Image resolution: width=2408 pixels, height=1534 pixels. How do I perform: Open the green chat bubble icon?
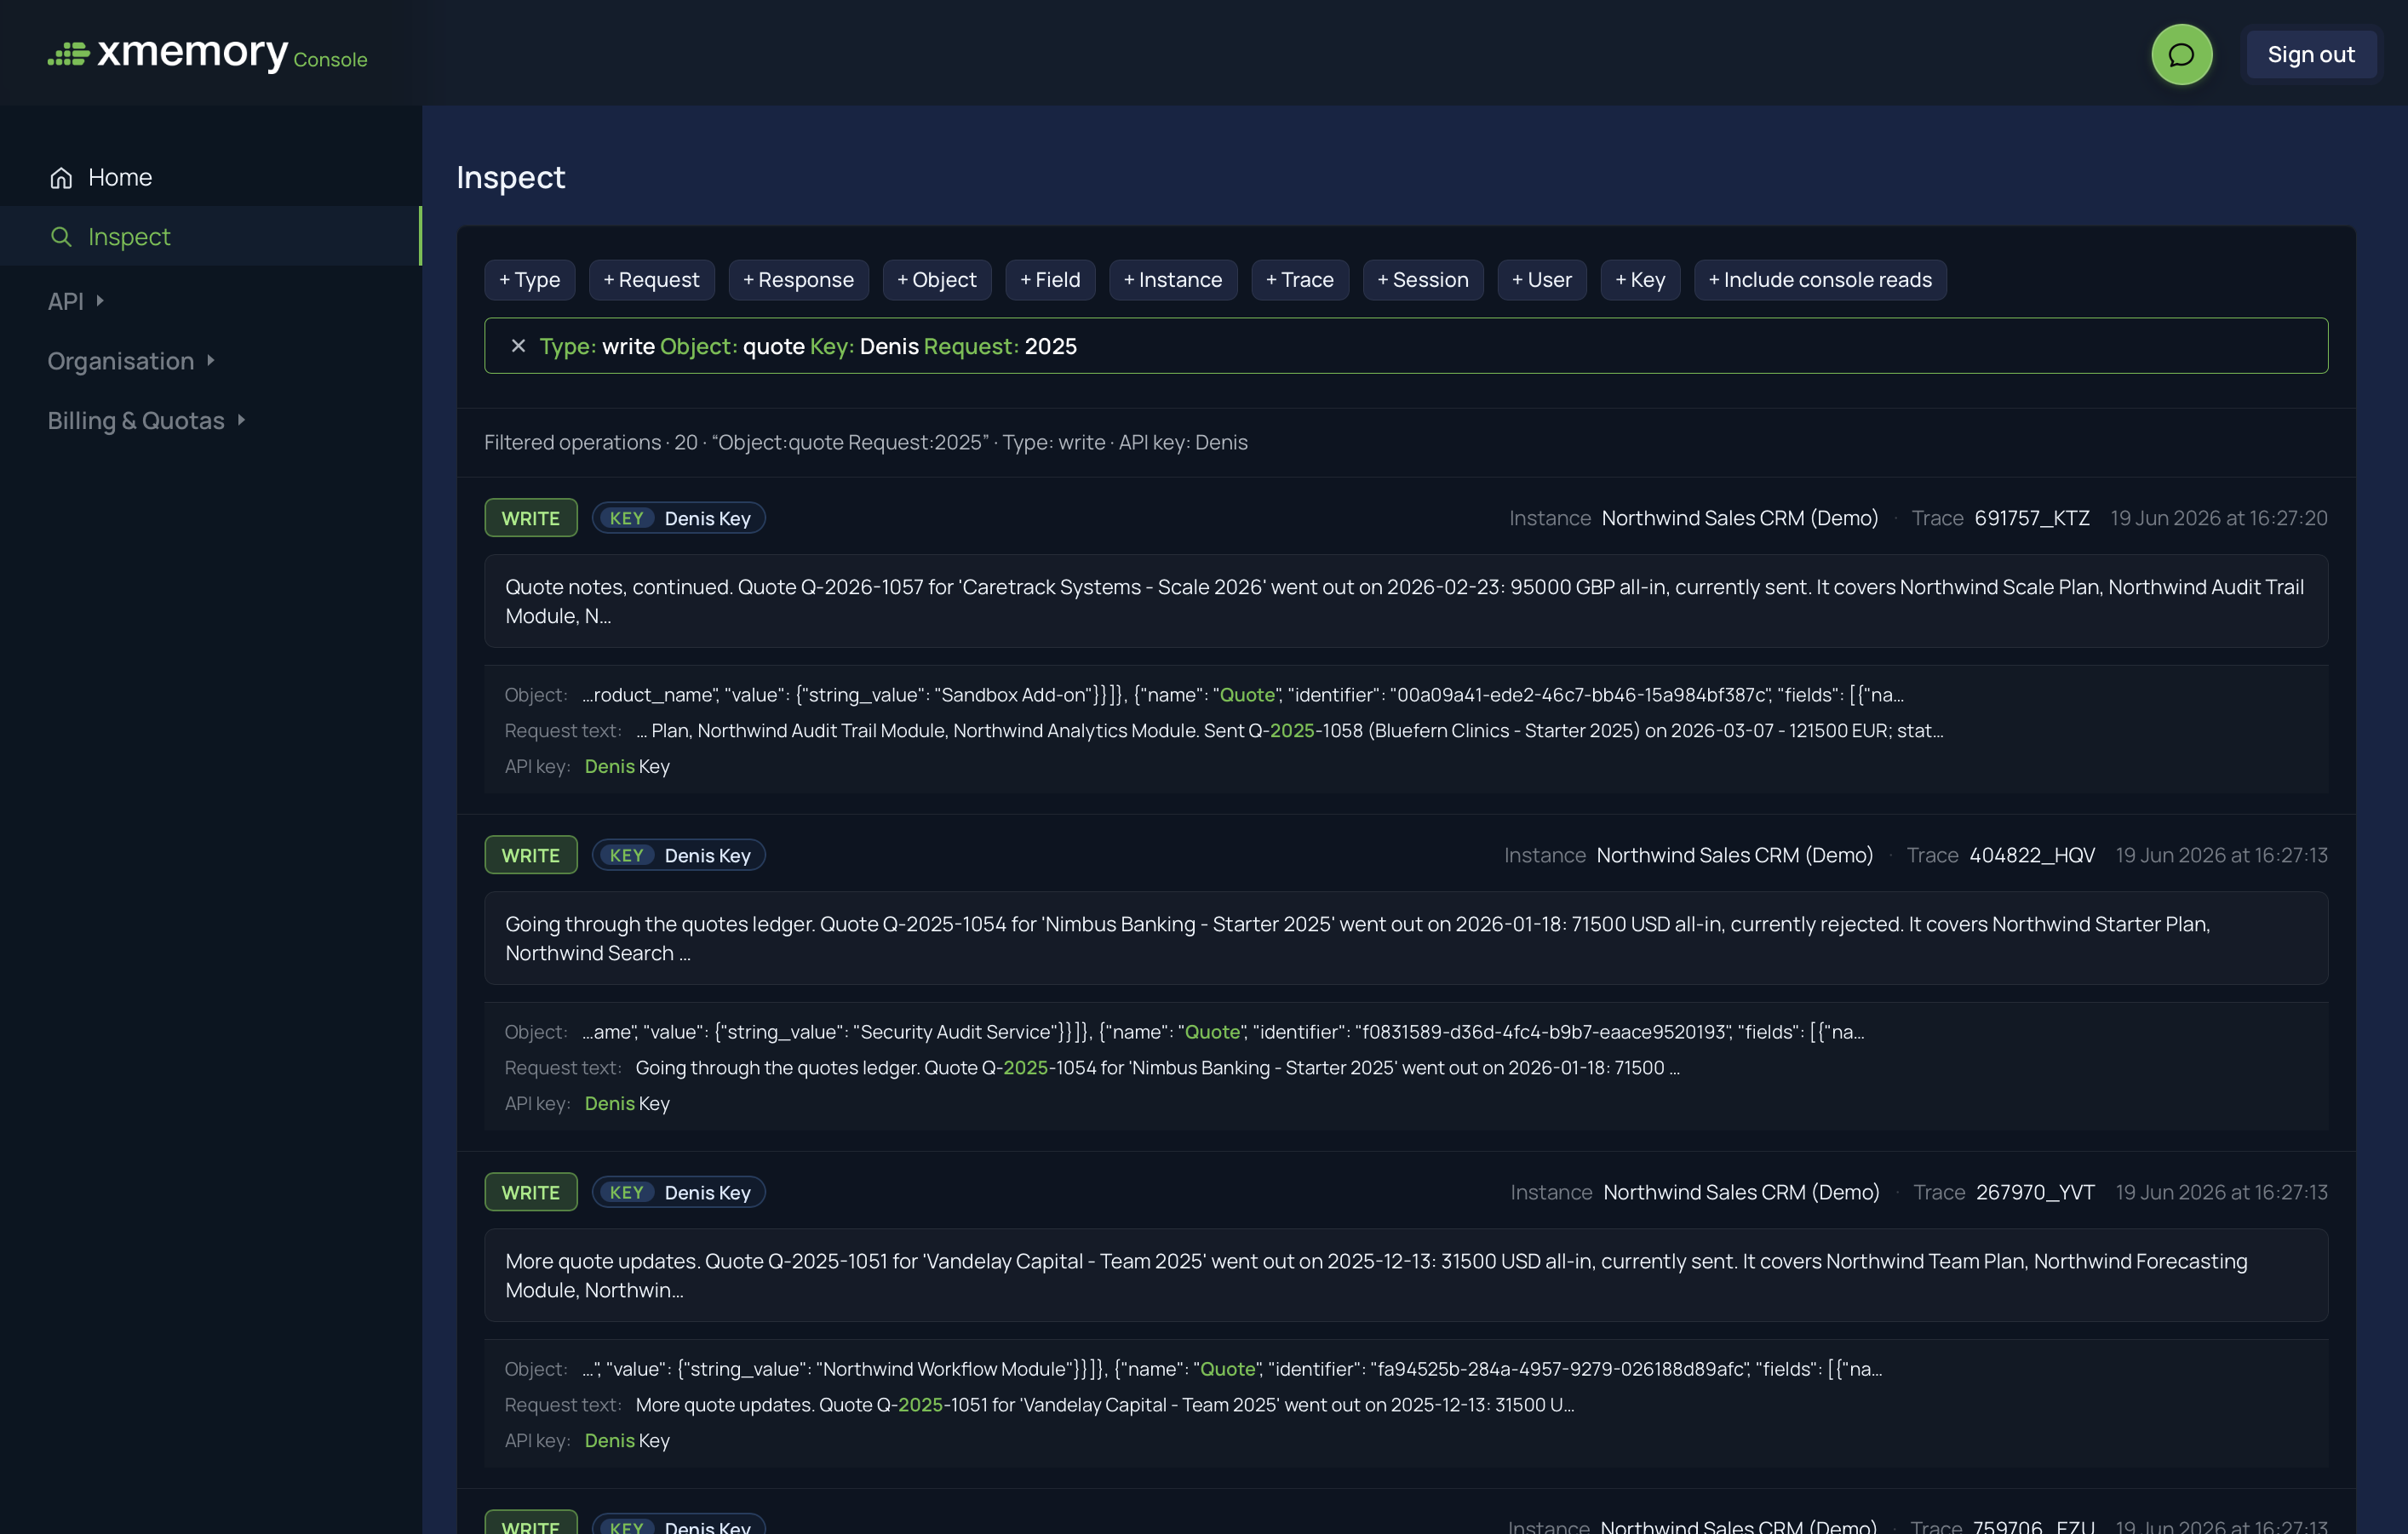click(x=2181, y=54)
